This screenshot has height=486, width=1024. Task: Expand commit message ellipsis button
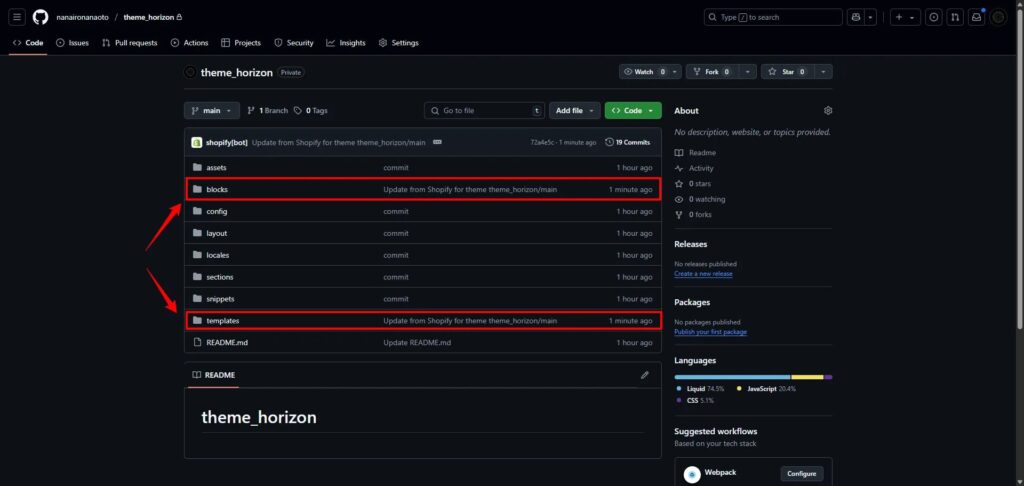click(437, 142)
